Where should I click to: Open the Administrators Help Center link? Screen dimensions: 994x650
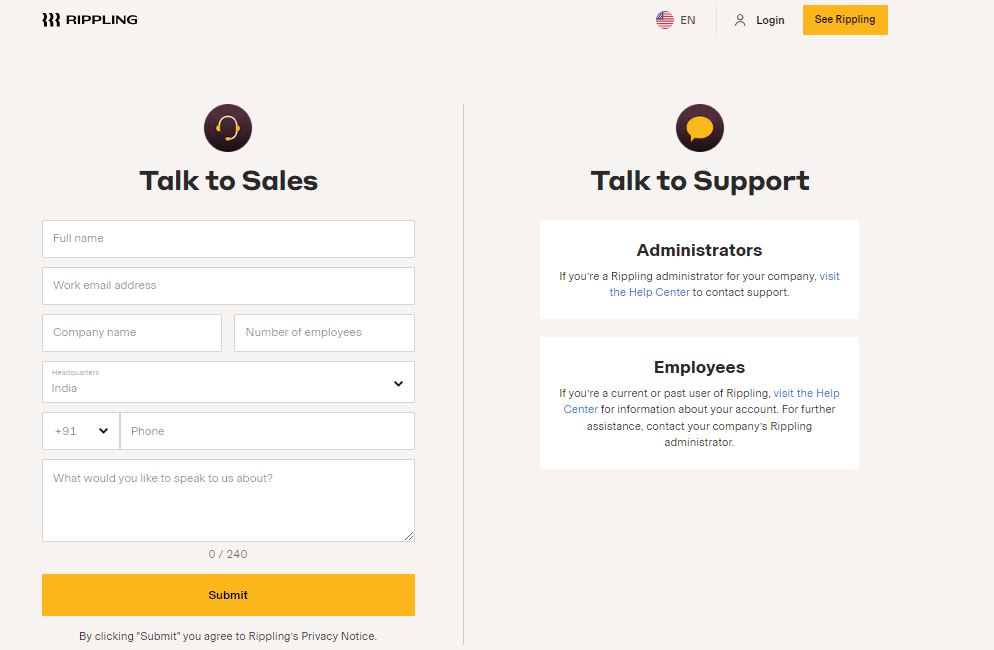(x=725, y=284)
